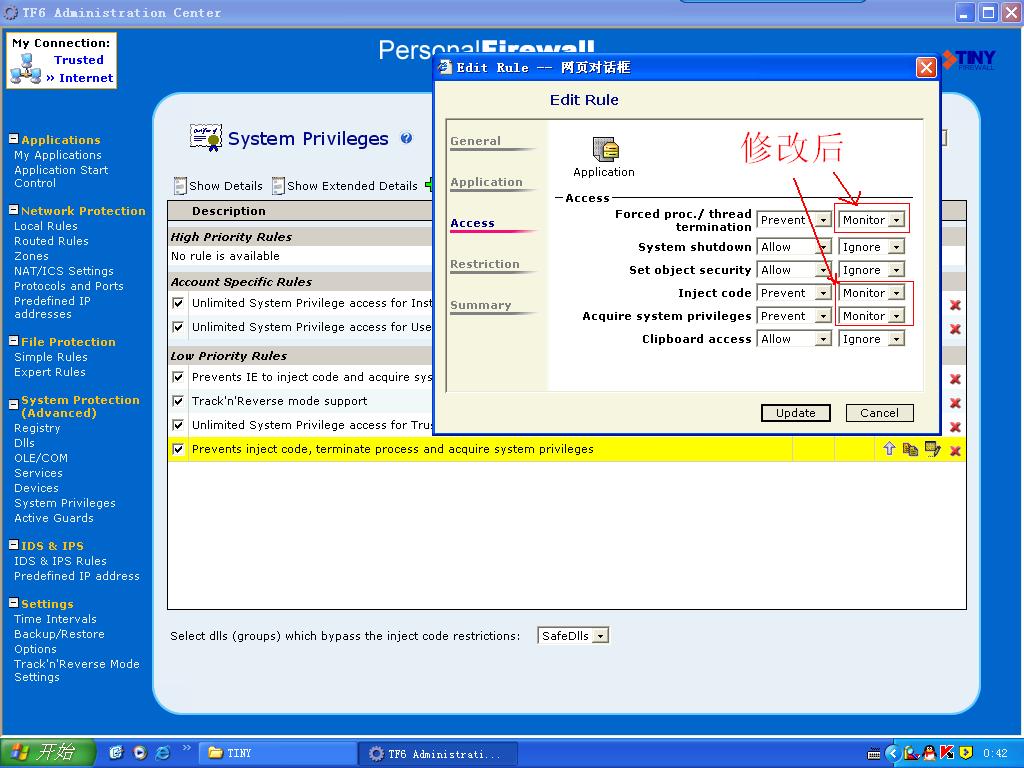1024x768 pixels.
Task: Click the Update button
Action: tap(795, 413)
